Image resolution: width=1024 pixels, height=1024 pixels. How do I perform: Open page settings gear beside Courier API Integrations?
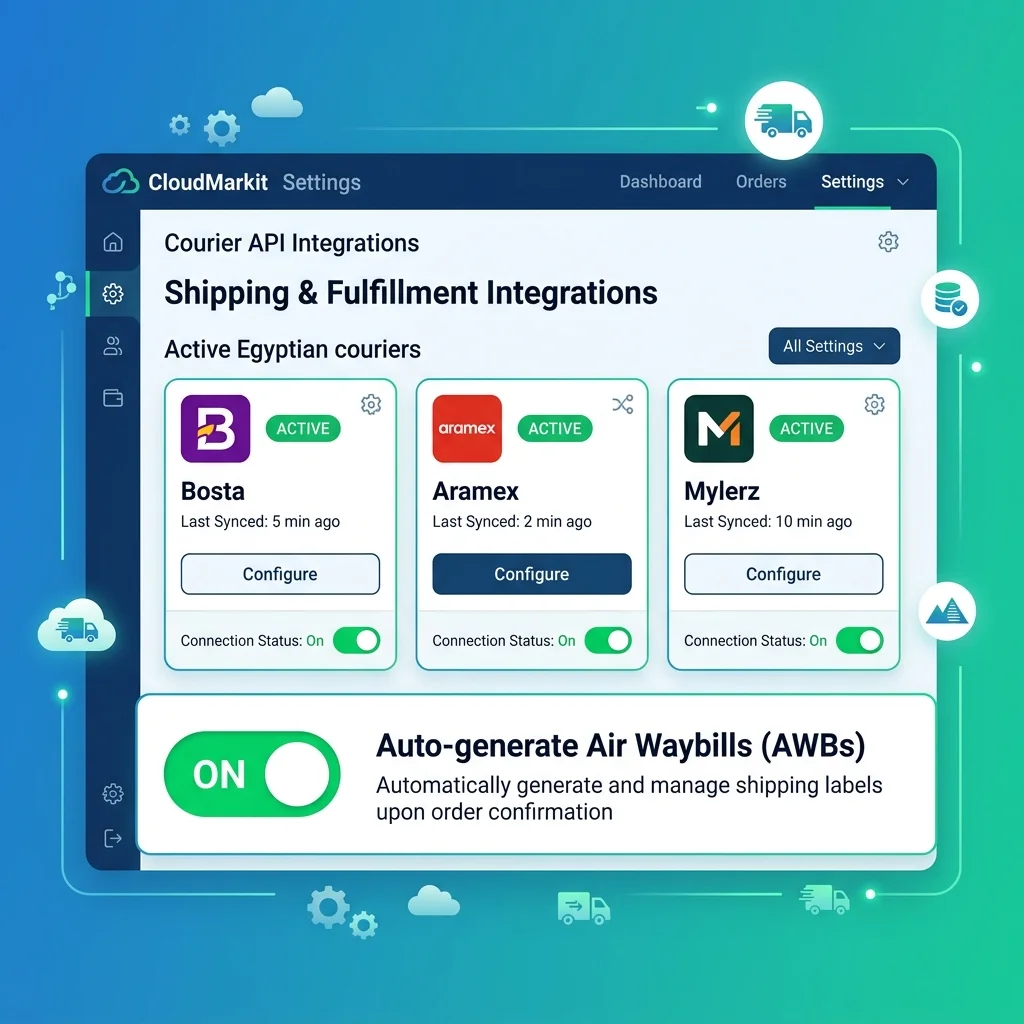[888, 242]
